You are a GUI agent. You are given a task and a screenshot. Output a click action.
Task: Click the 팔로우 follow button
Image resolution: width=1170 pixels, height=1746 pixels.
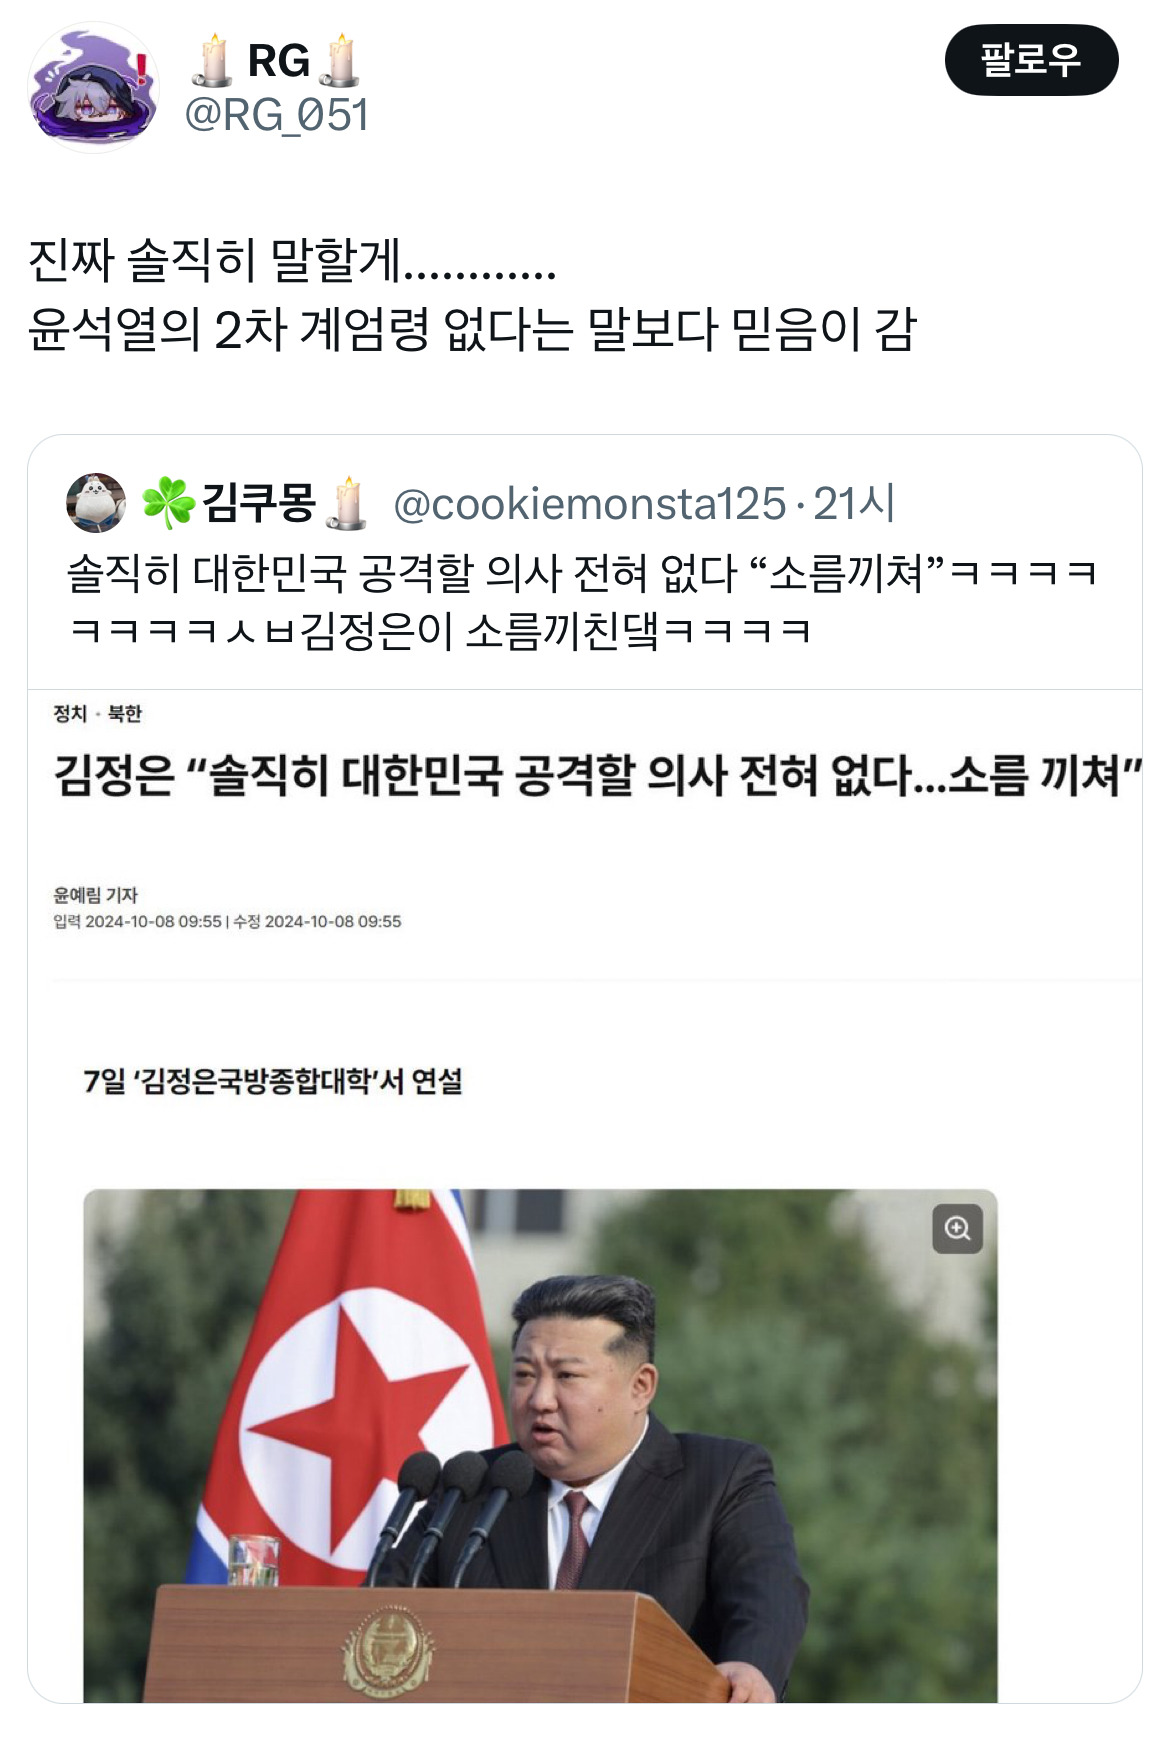[x=1031, y=60]
